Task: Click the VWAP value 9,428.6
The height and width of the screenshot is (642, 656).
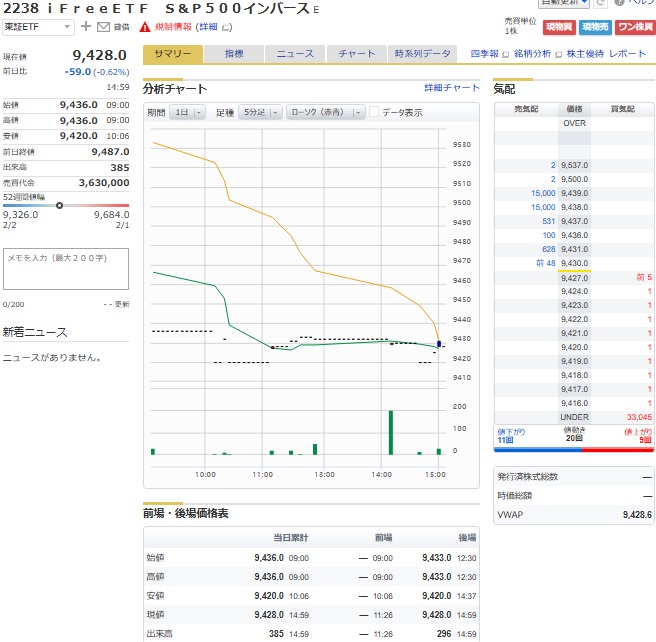Action: point(637,515)
